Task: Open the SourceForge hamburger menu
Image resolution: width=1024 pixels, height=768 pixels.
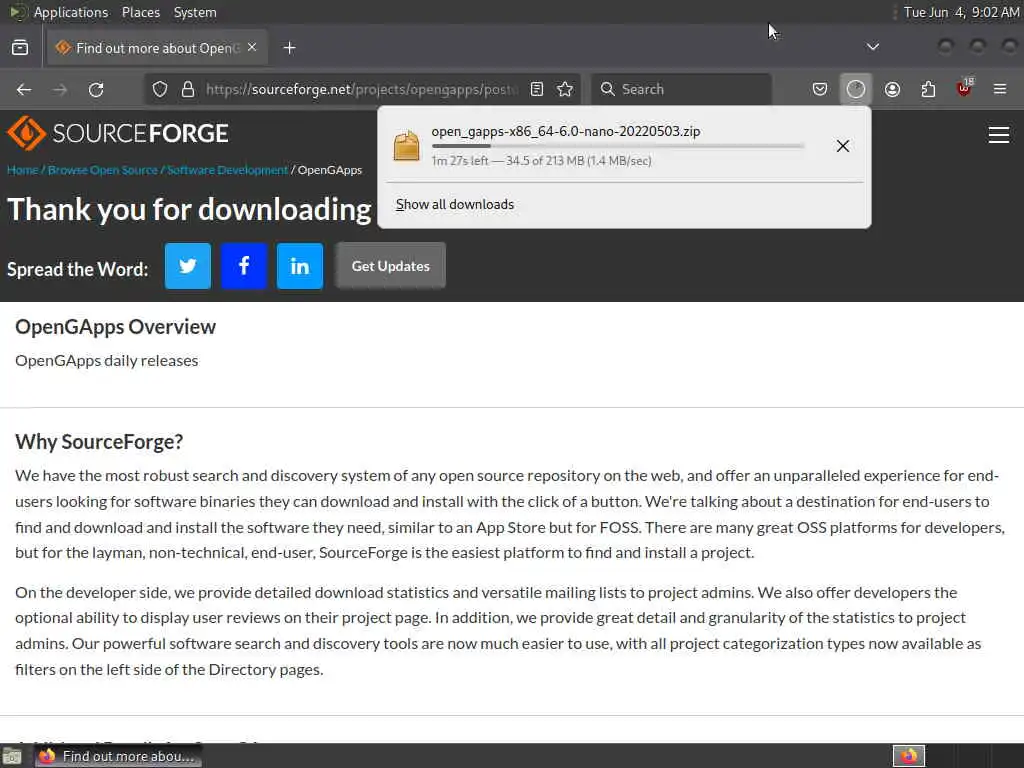Action: click(x=999, y=135)
